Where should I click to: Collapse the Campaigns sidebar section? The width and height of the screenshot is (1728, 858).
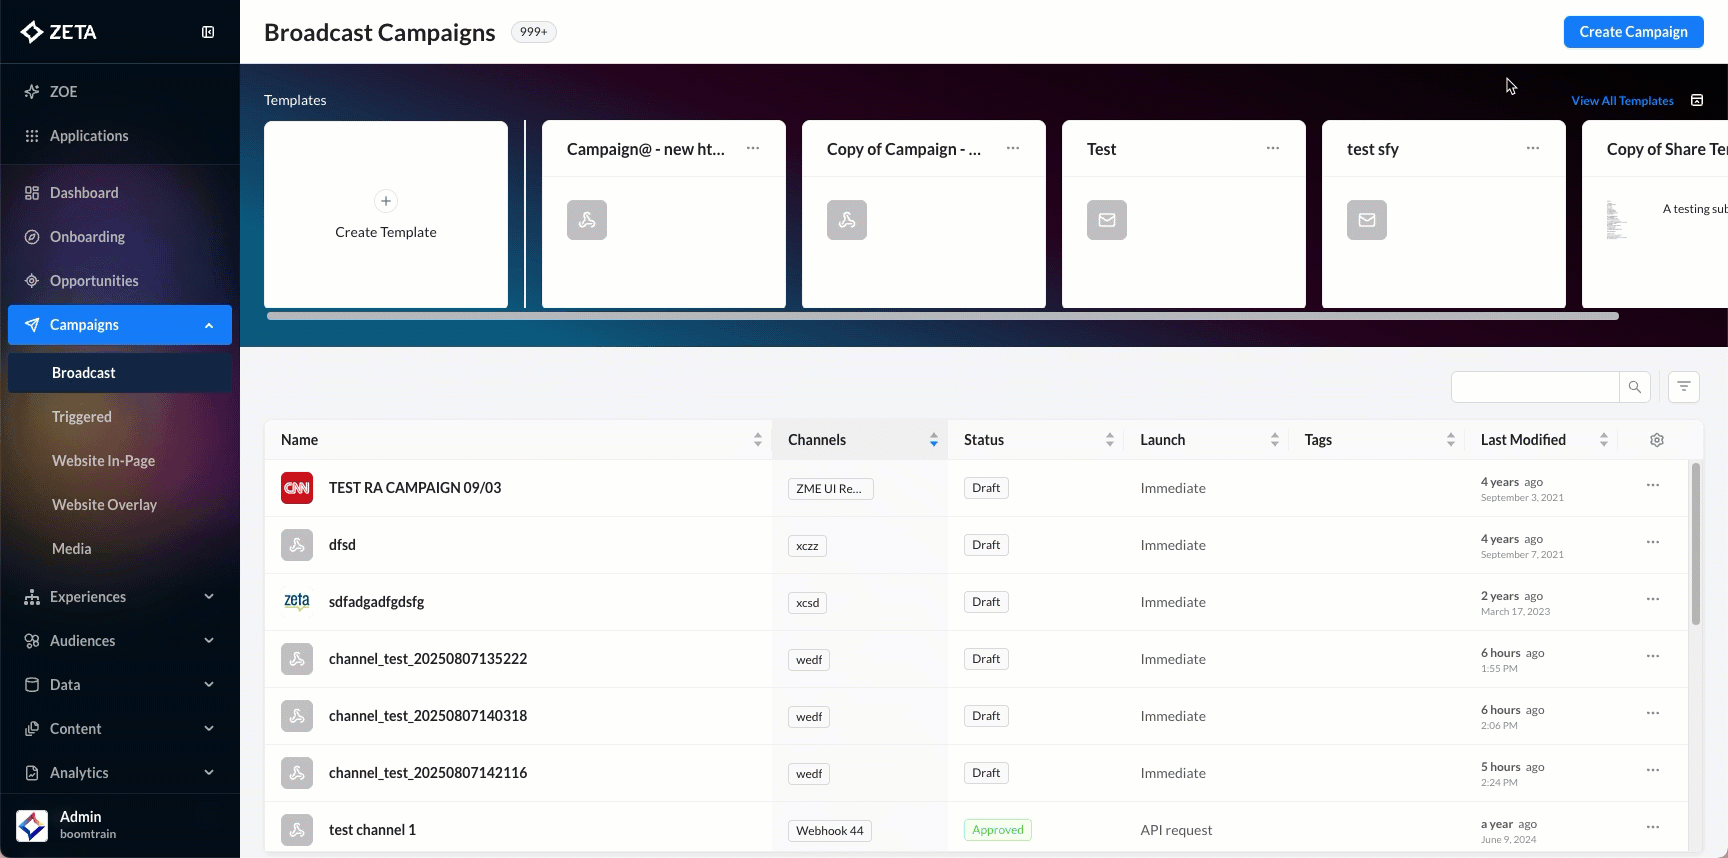click(x=209, y=325)
